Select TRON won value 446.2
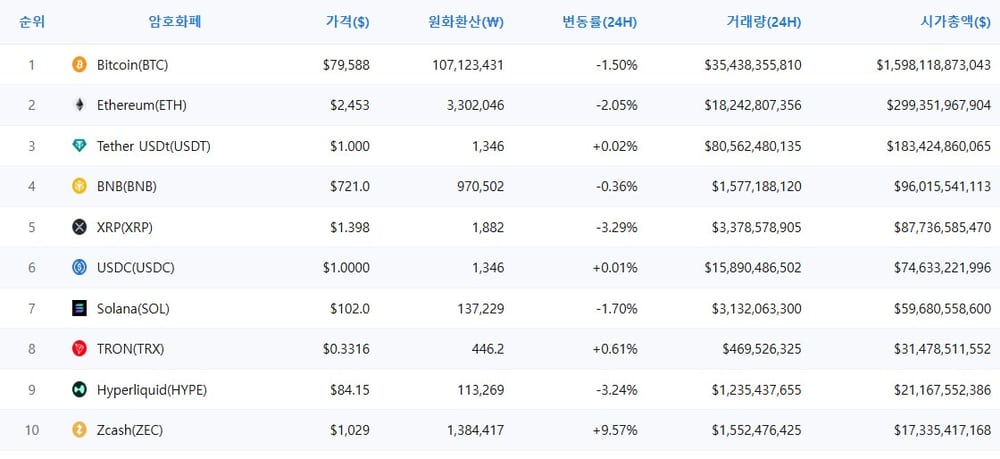Image resolution: width=1000 pixels, height=459 pixels. tap(487, 349)
